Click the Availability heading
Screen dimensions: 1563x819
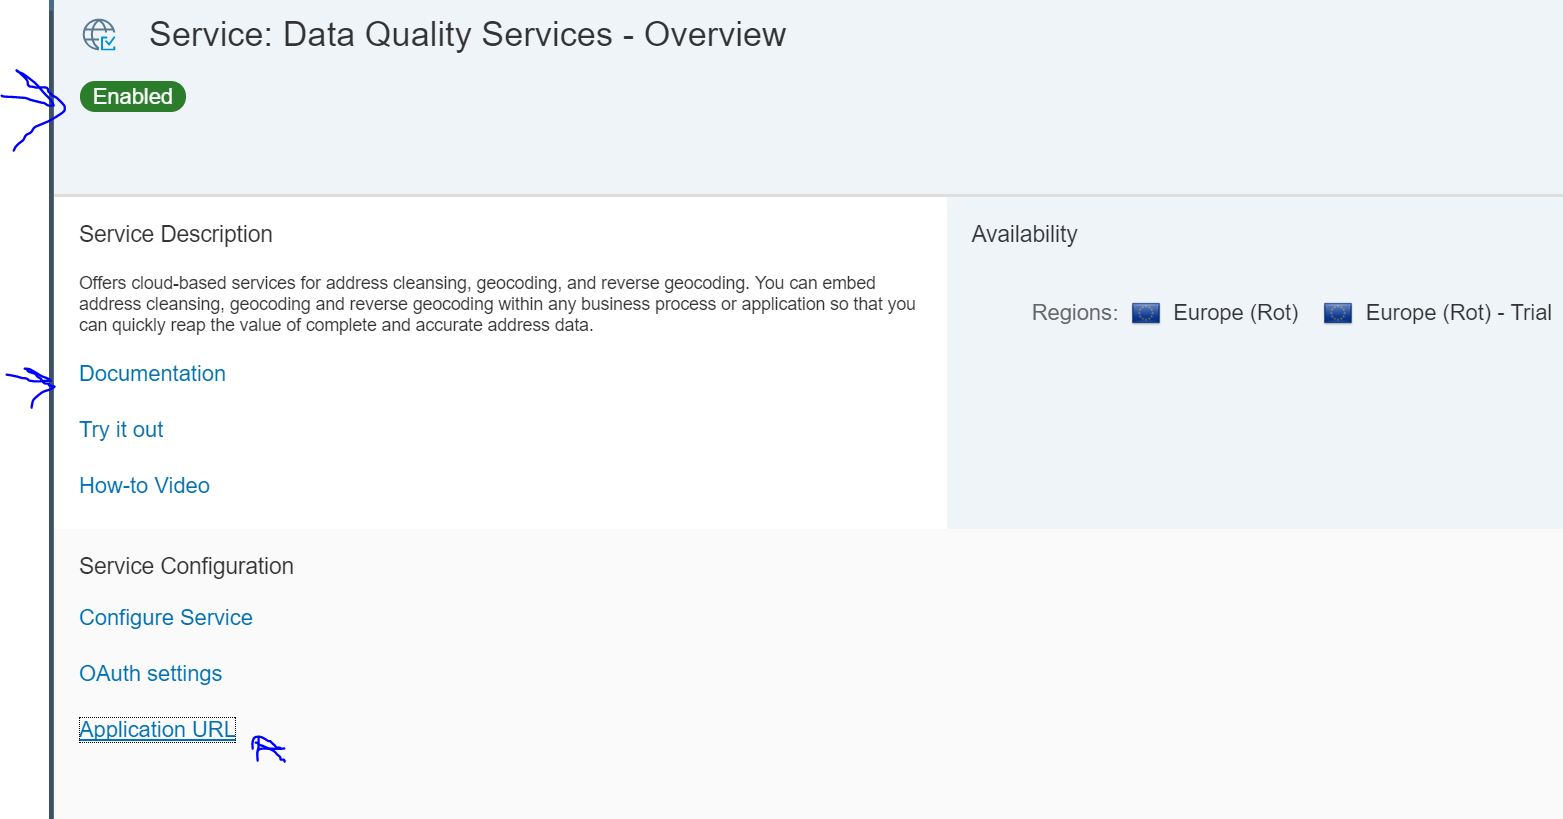(1024, 234)
